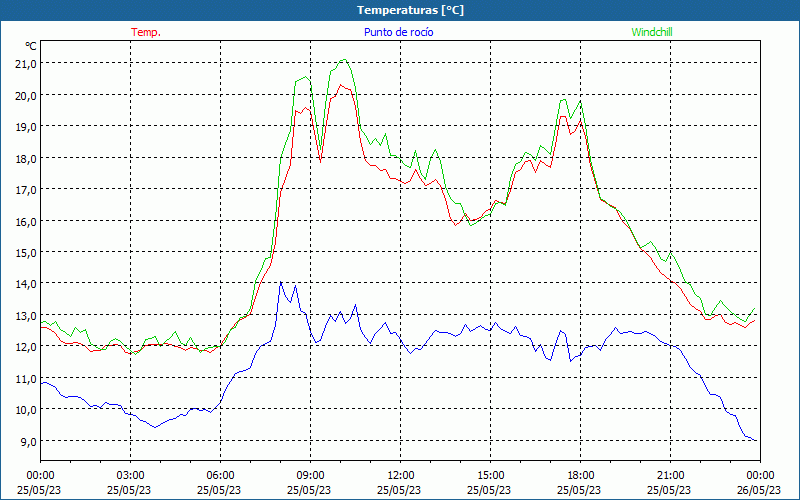
Task: Click the °C unit label on axis
Action: pos(31,46)
